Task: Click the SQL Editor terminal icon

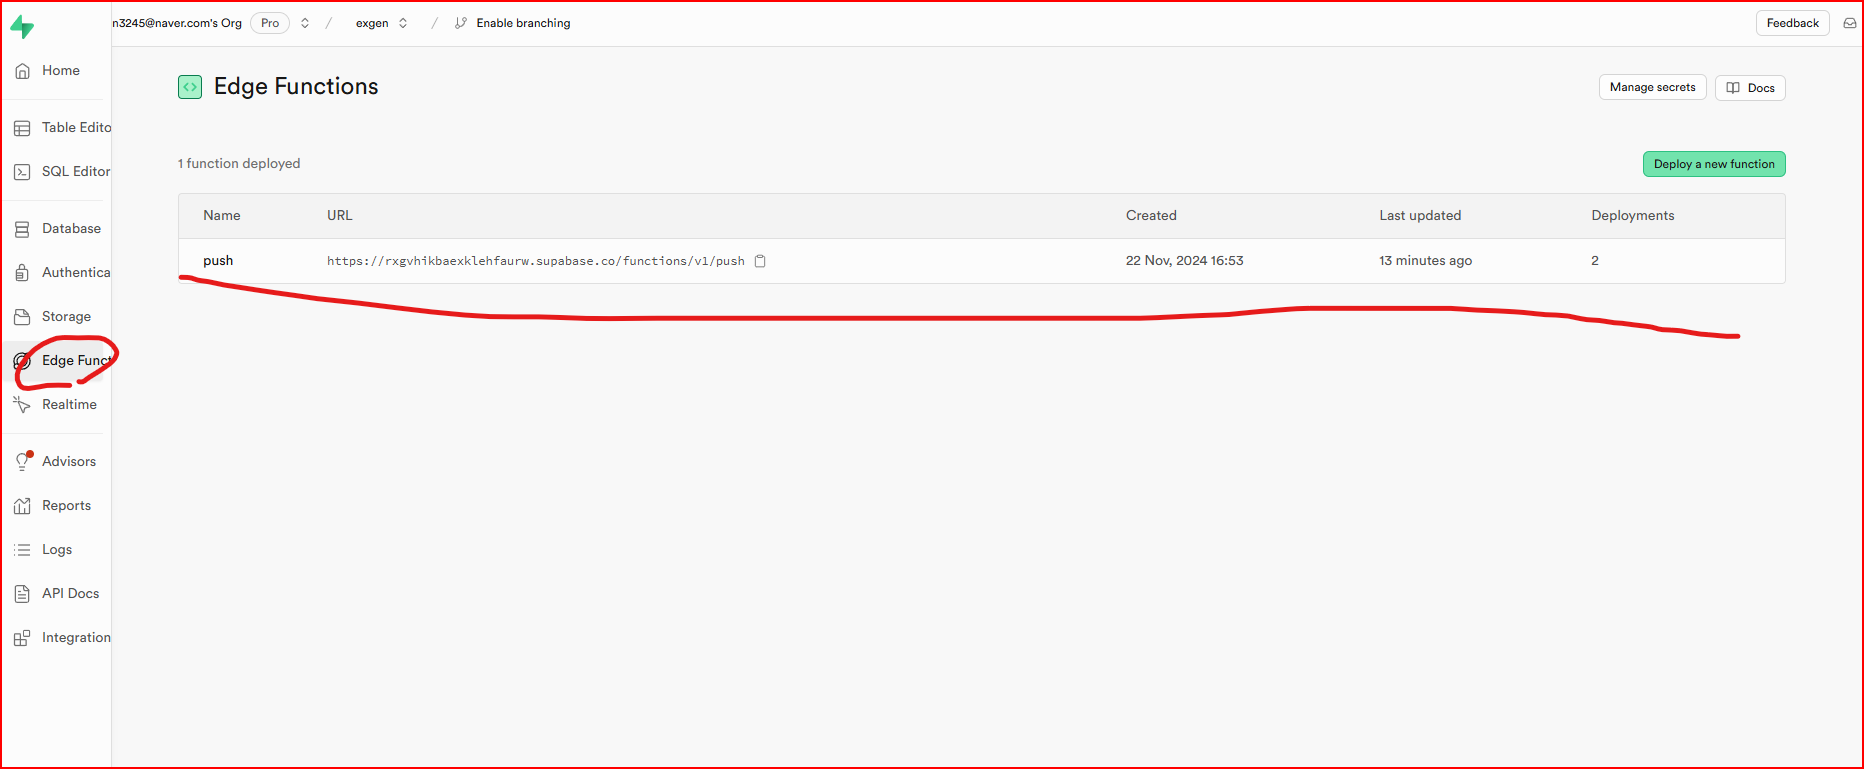Action: tap(22, 172)
